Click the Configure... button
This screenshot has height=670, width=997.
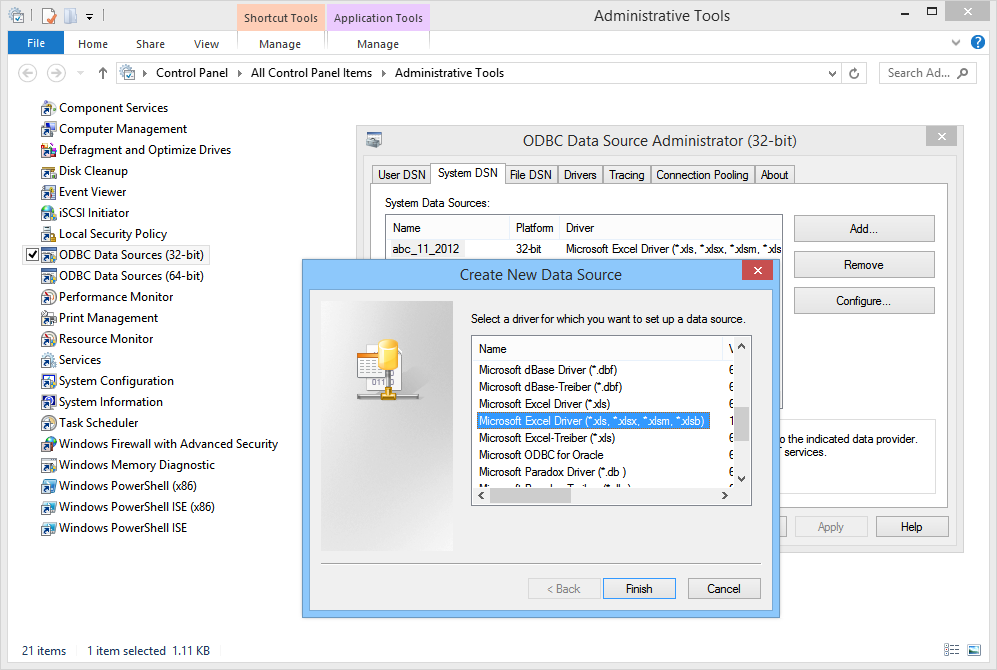(x=863, y=301)
